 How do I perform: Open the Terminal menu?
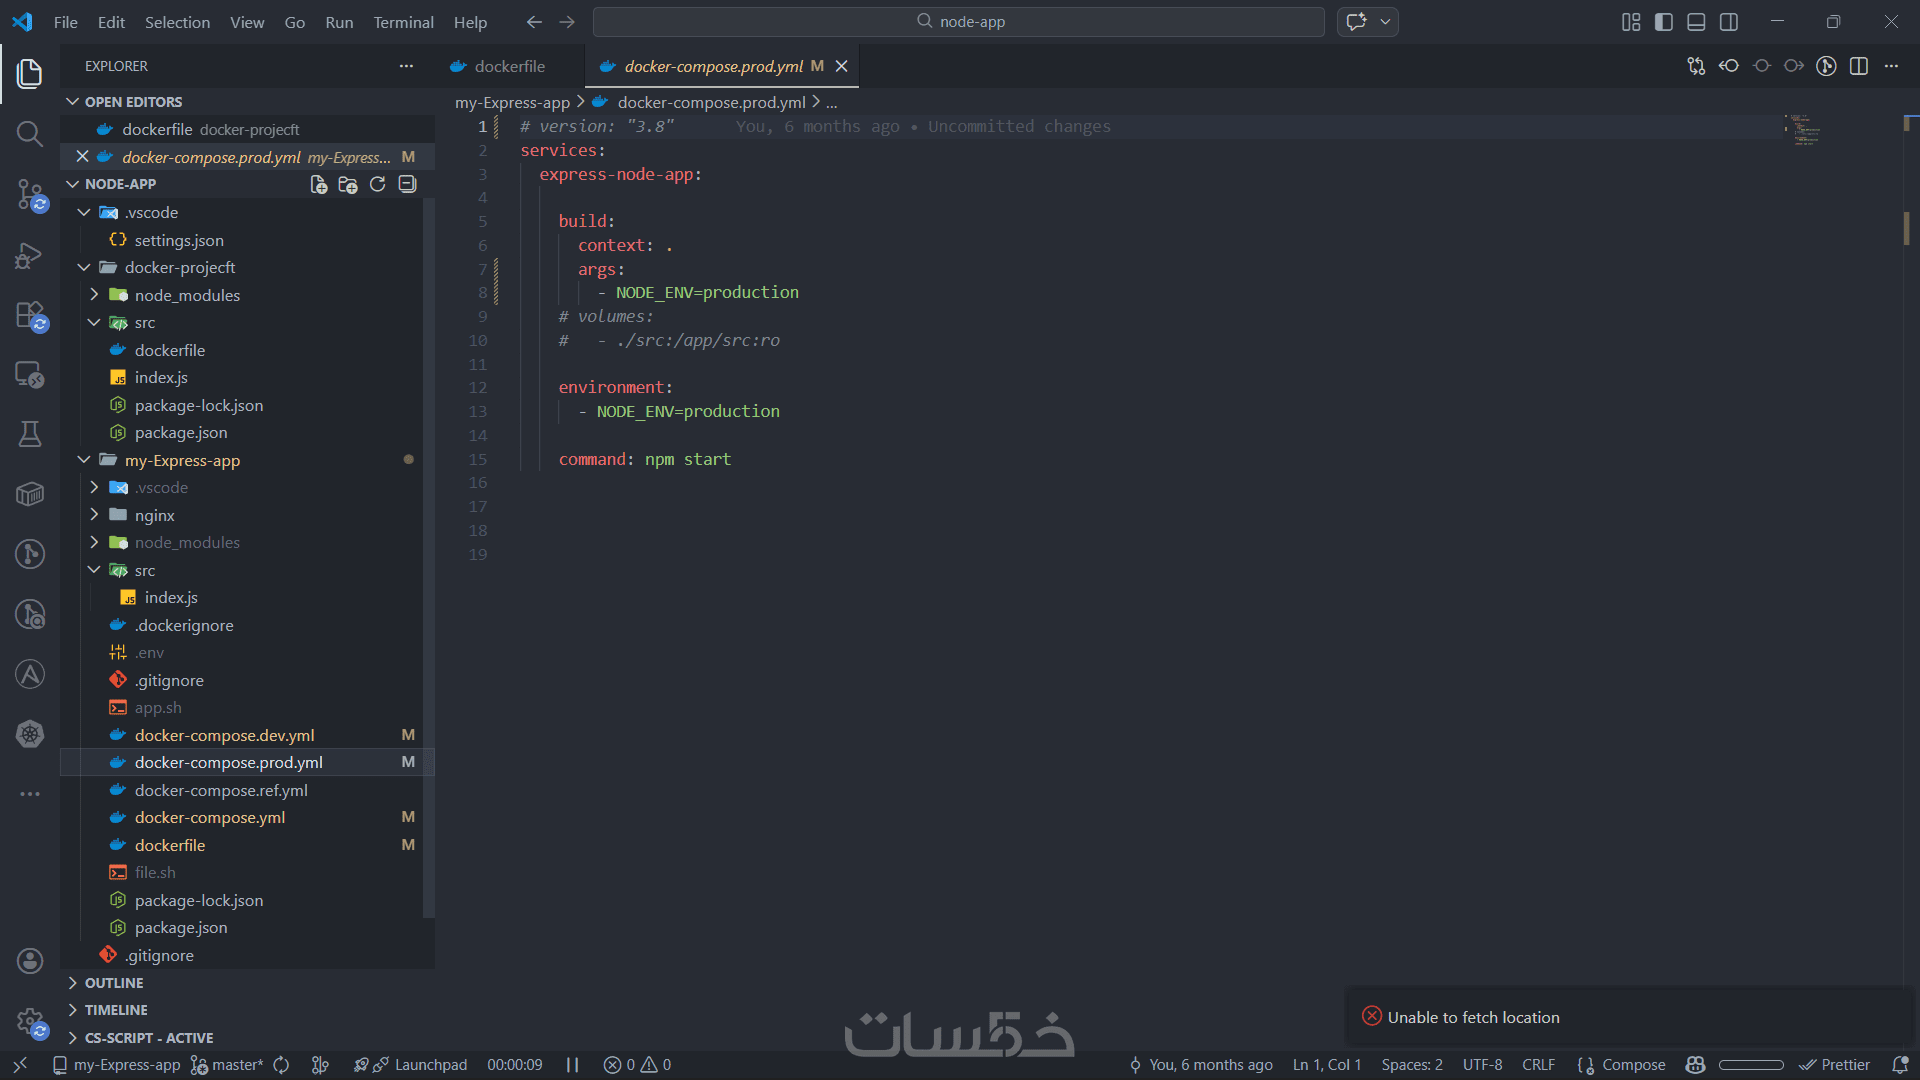(x=403, y=22)
